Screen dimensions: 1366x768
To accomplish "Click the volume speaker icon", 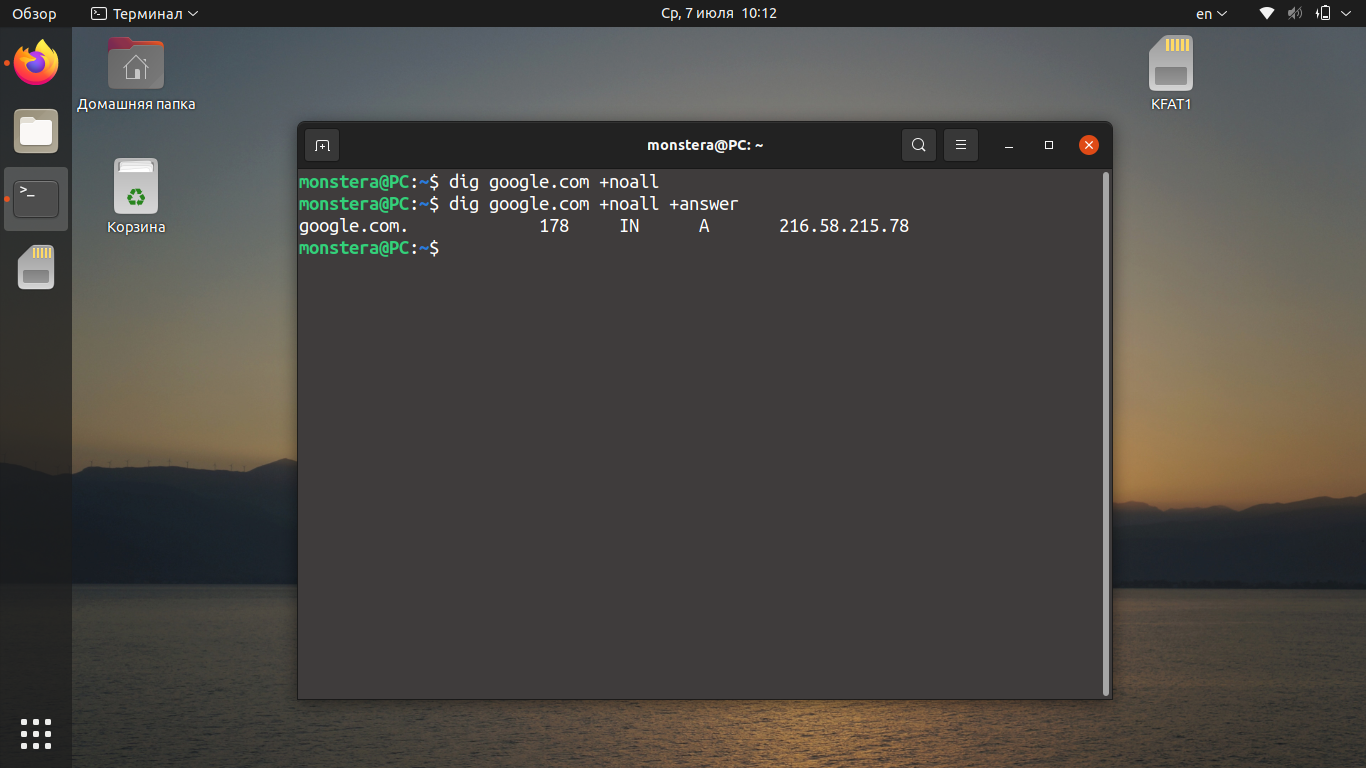I will tap(1295, 14).
